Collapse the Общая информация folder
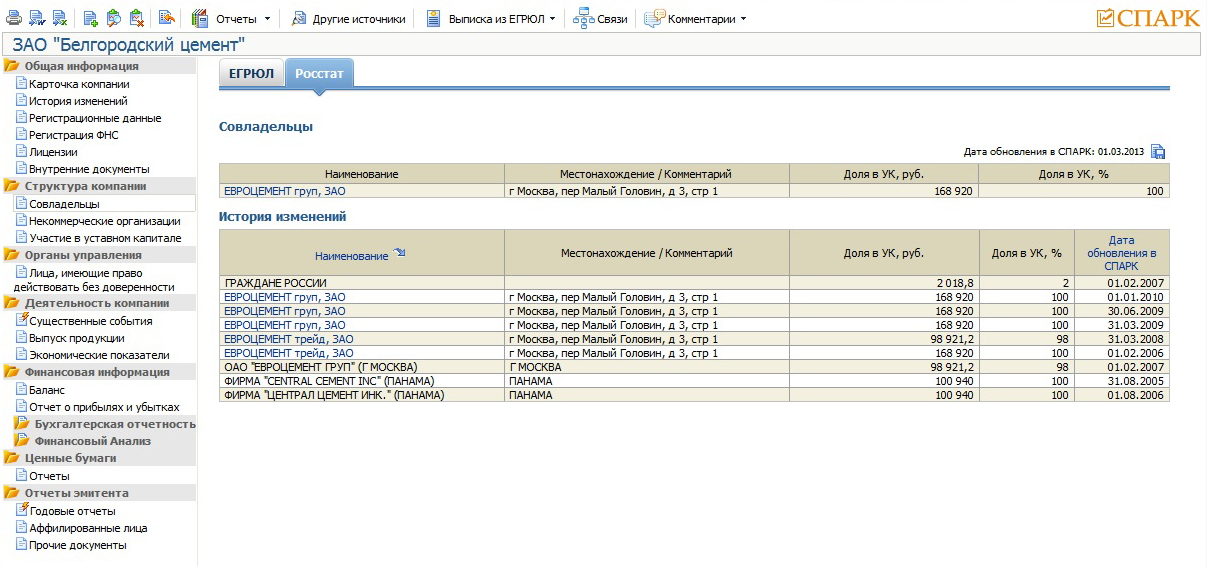 click(12, 66)
